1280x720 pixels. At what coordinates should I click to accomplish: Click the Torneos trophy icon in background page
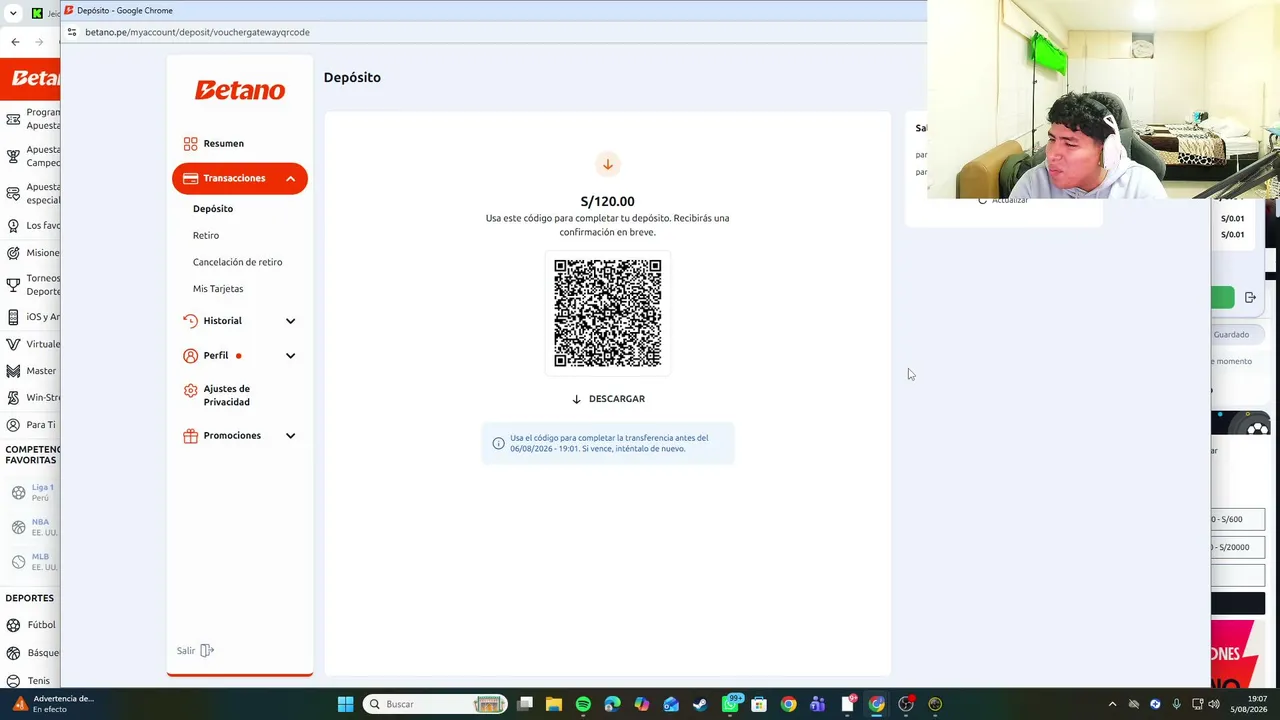pos(13,285)
